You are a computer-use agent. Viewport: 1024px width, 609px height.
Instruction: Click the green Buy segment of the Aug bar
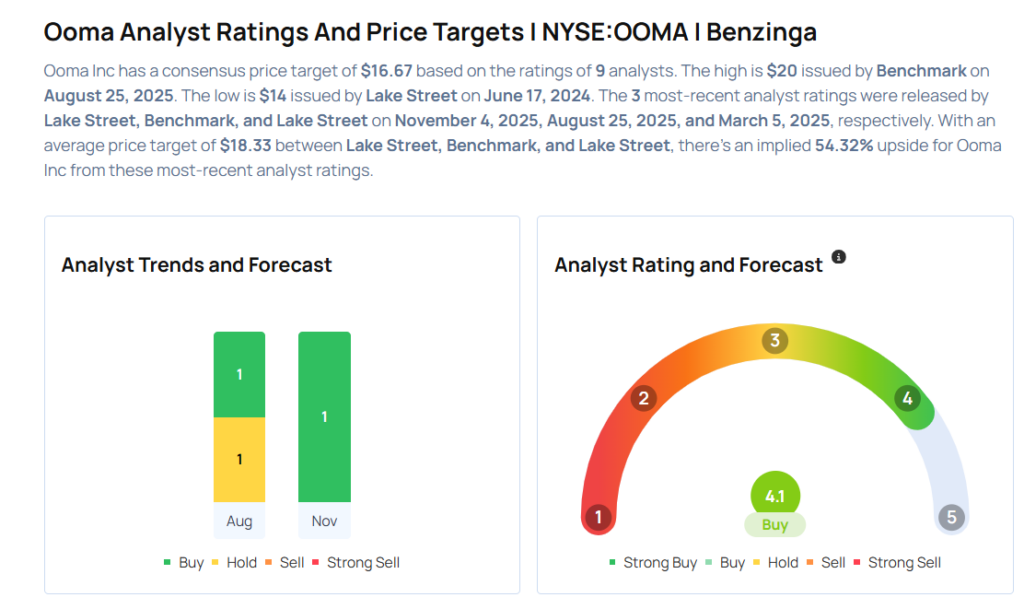239,374
